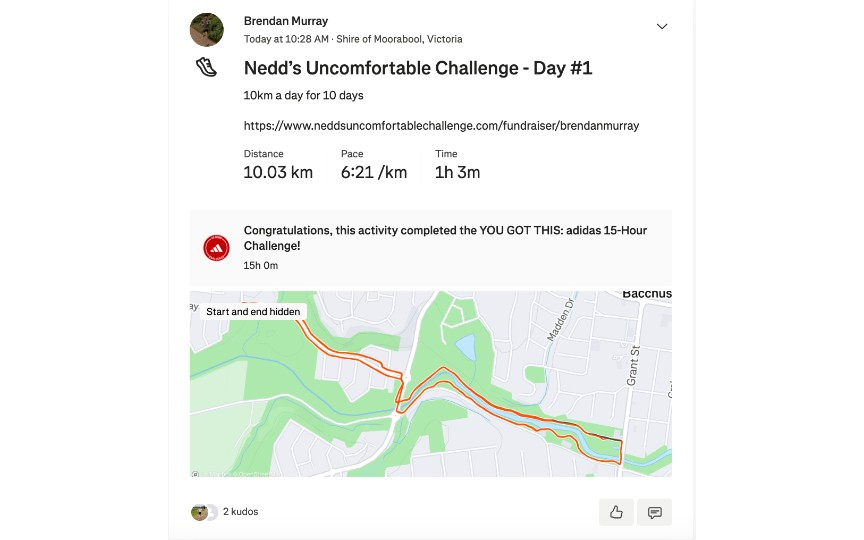Click the 6:21 /km pace stat
The height and width of the screenshot is (540, 864).
tap(373, 172)
